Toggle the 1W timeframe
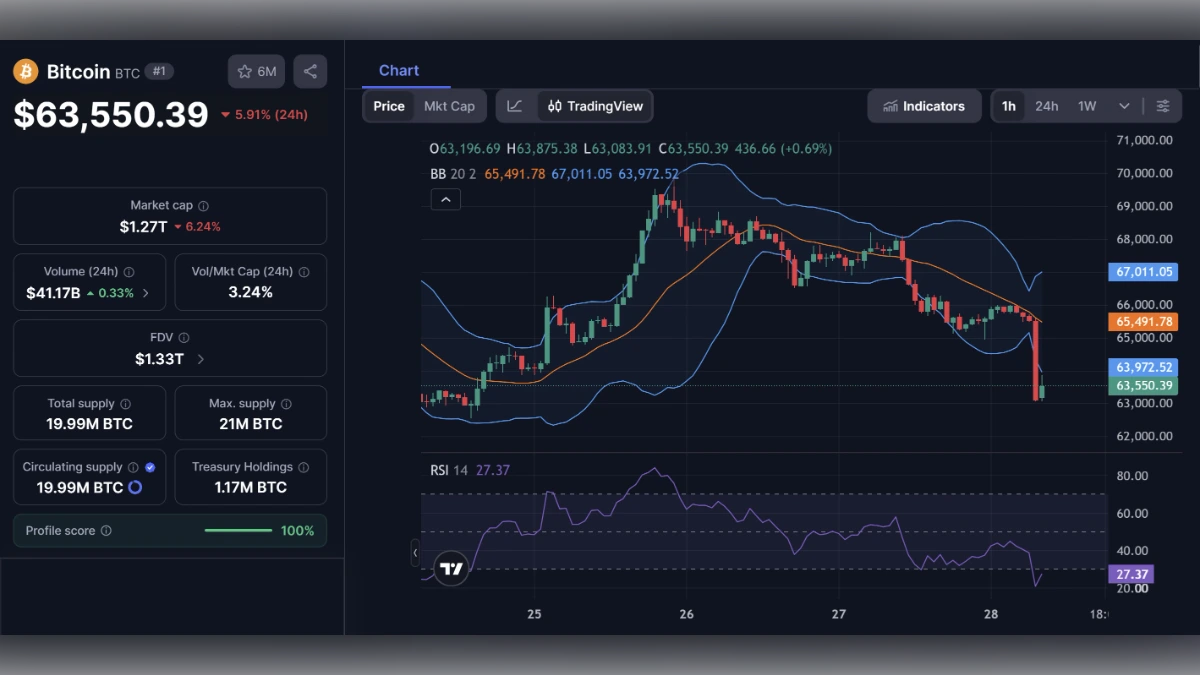This screenshot has width=1200, height=675. tap(1087, 105)
